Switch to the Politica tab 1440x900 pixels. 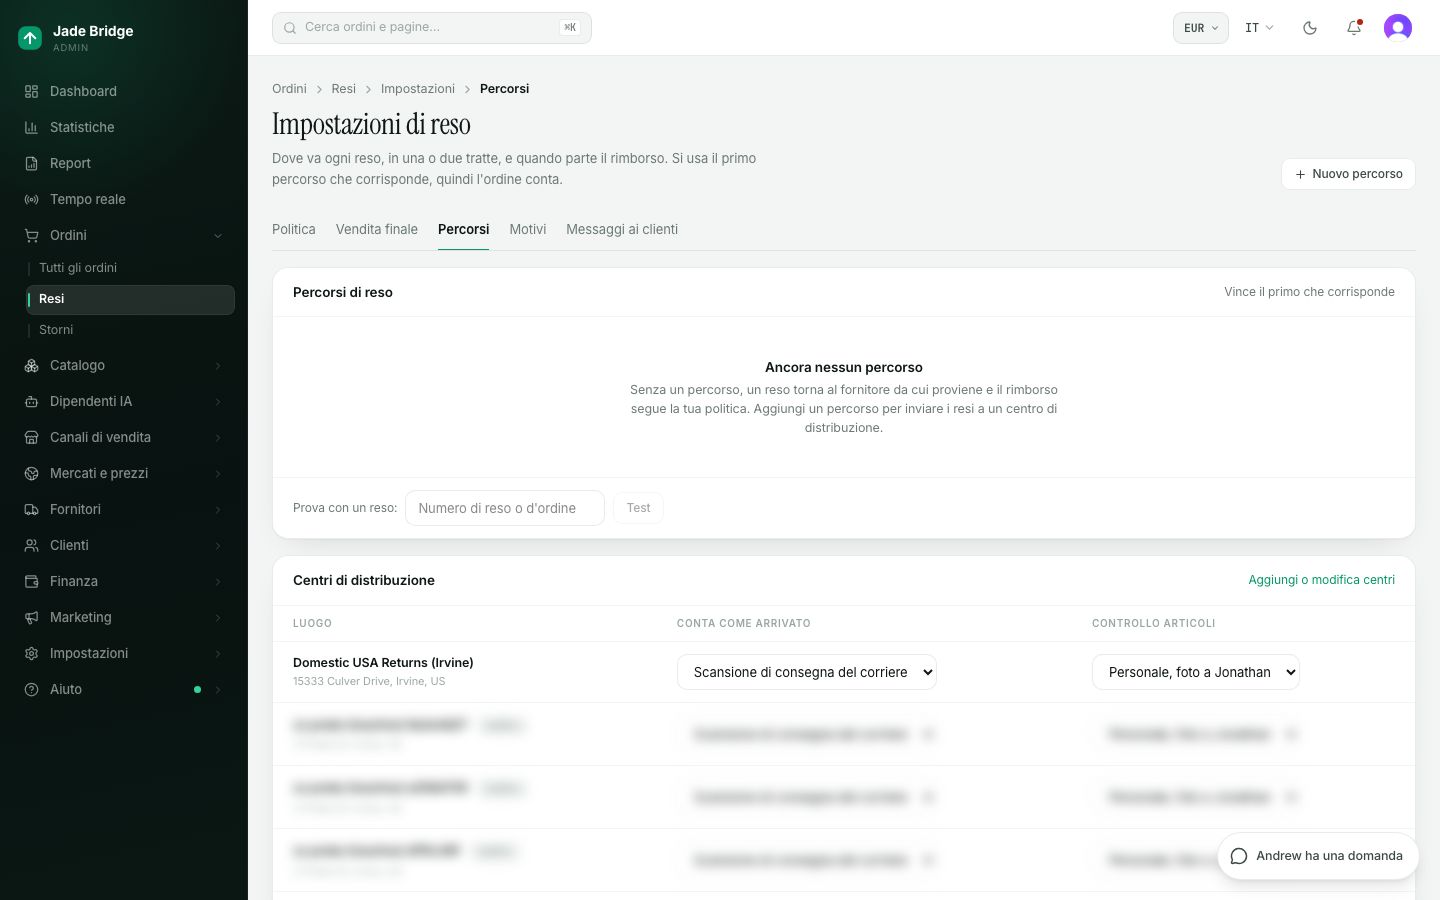(x=294, y=229)
